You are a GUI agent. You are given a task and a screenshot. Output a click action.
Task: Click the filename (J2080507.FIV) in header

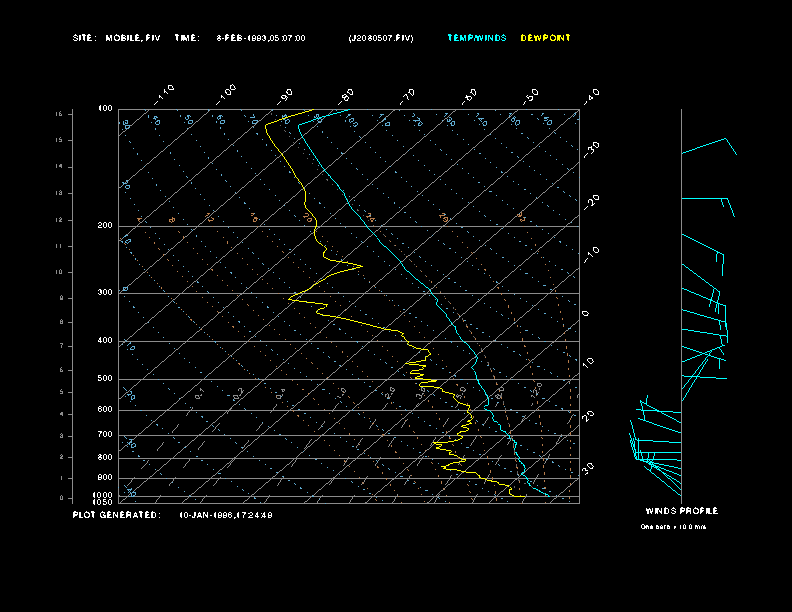(x=380, y=38)
